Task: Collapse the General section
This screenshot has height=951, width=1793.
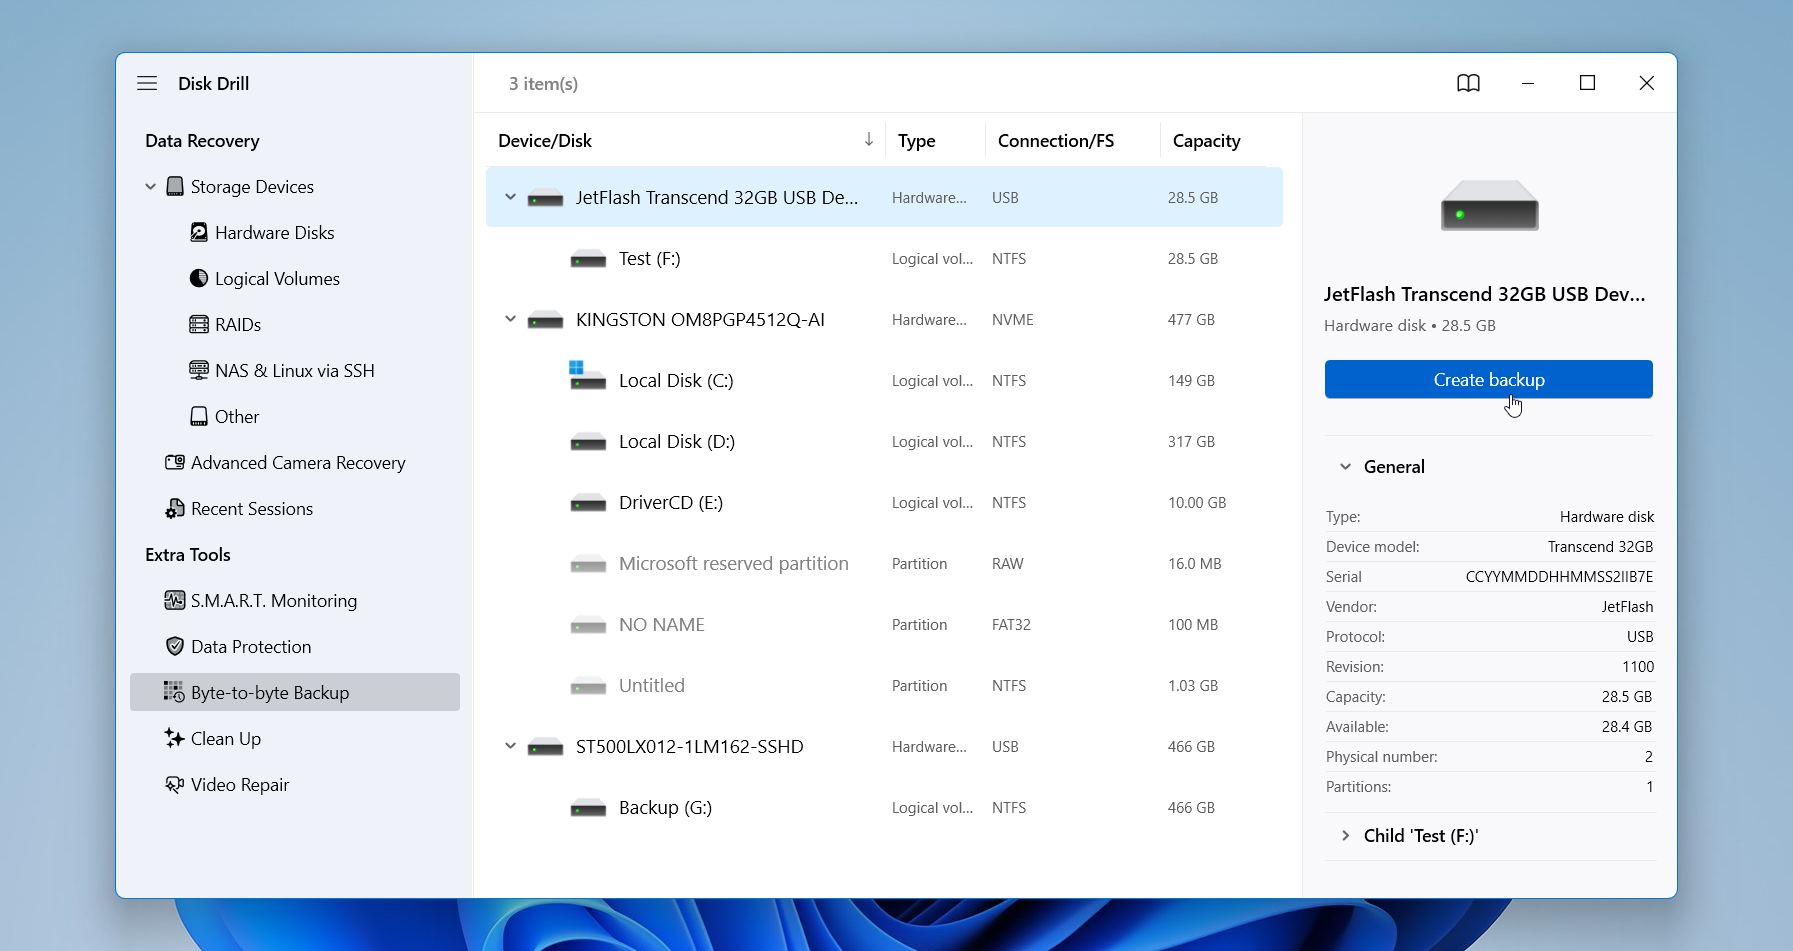Action: pyautogui.click(x=1345, y=466)
